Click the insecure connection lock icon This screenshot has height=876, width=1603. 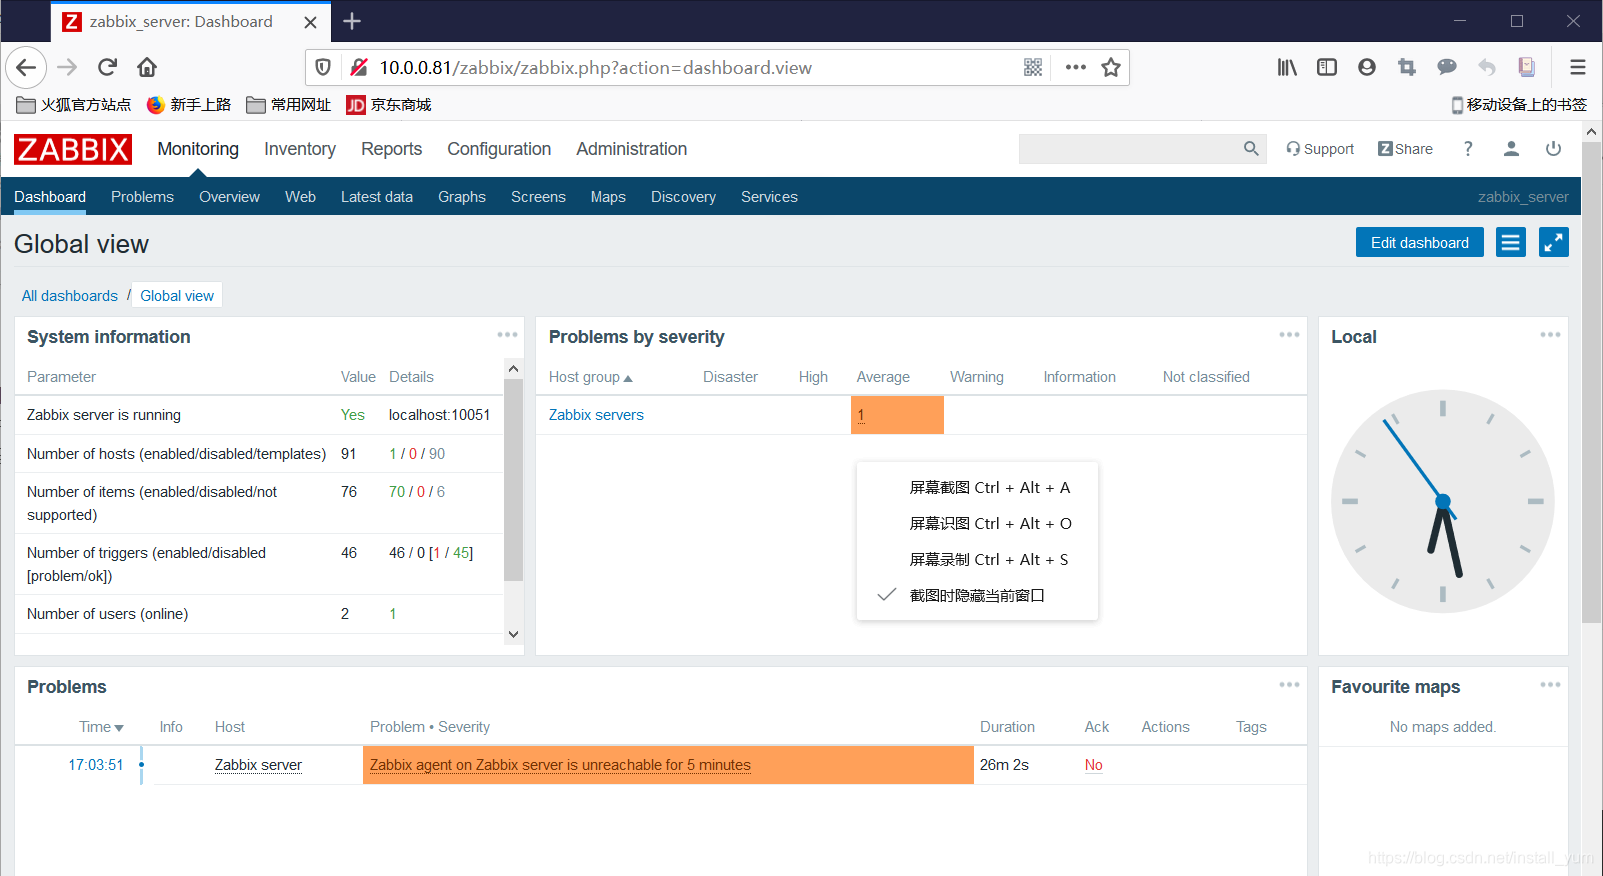pyautogui.click(x=359, y=67)
